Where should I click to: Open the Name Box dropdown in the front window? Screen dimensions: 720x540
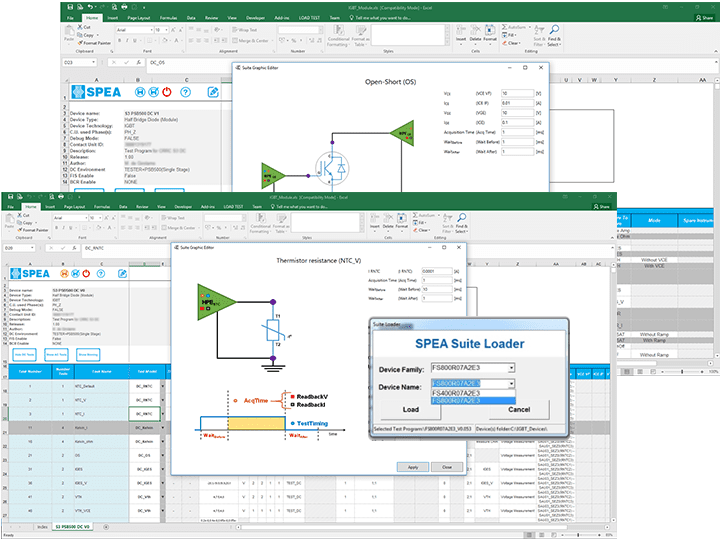32,248
